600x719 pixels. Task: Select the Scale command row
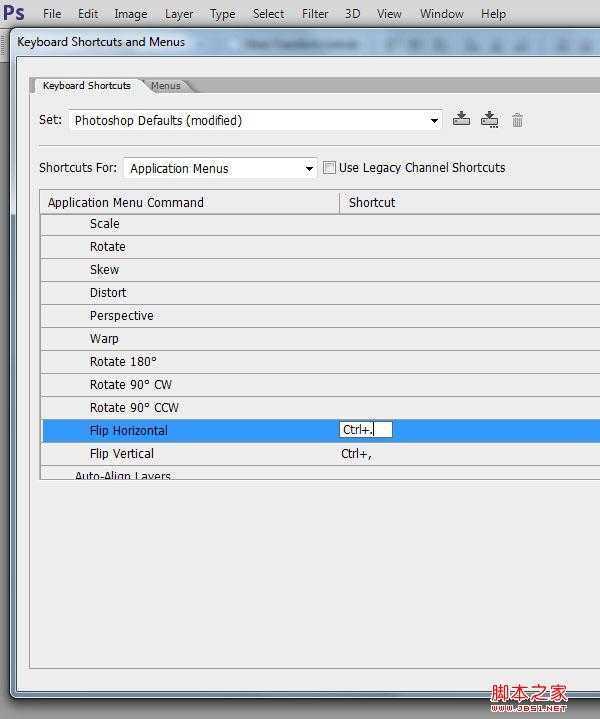pyautogui.click(x=320, y=224)
